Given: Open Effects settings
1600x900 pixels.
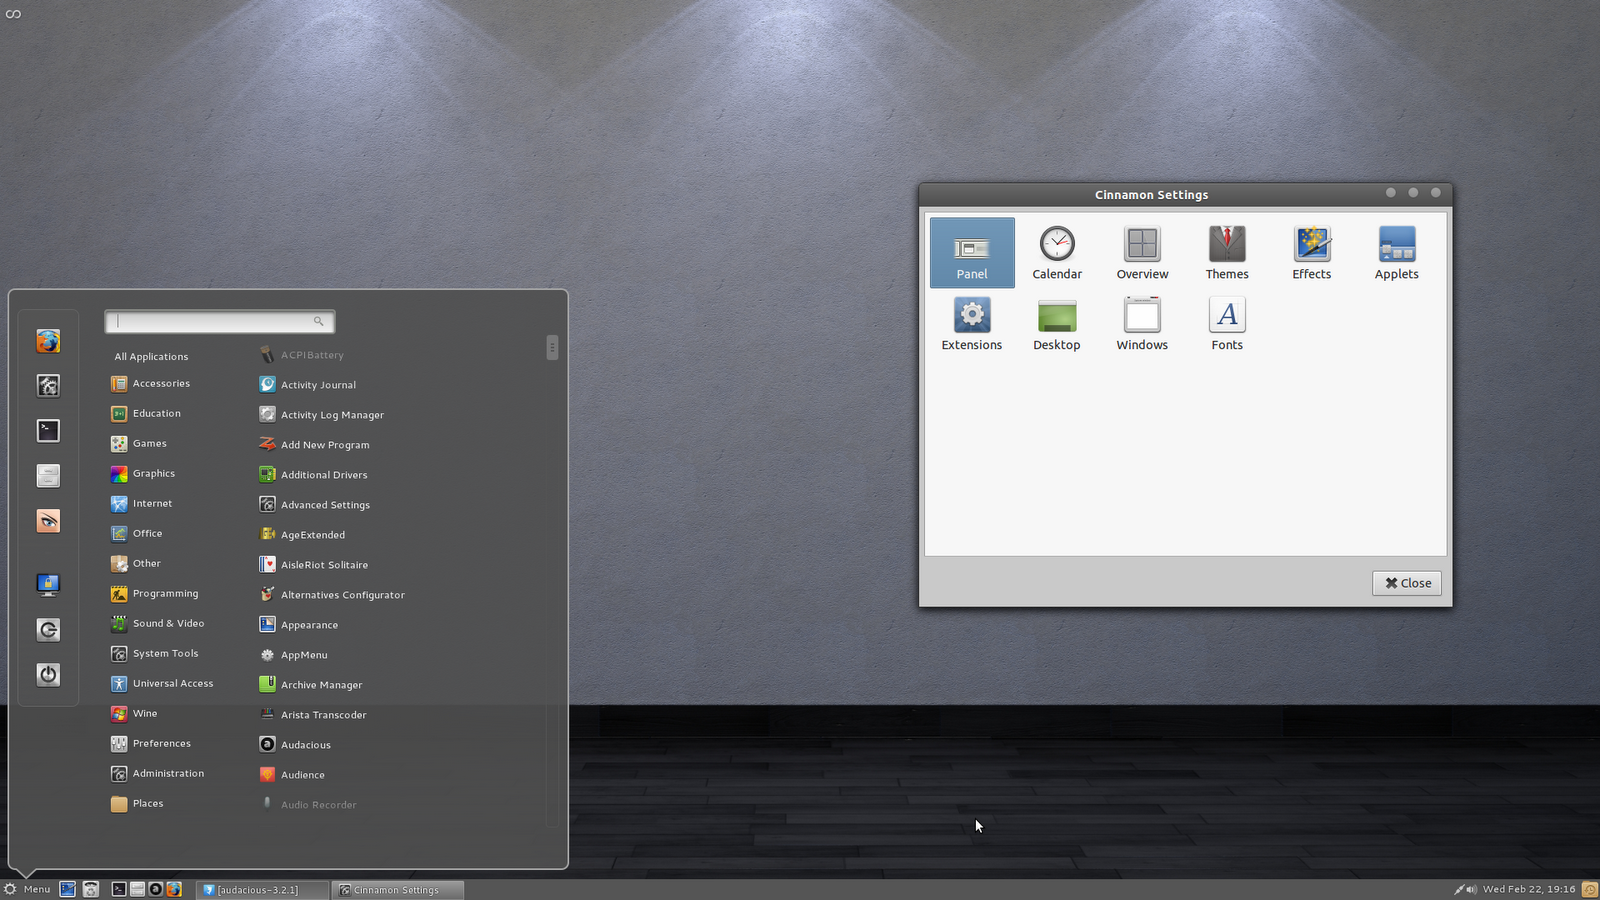Looking at the screenshot, I should point(1311,252).
